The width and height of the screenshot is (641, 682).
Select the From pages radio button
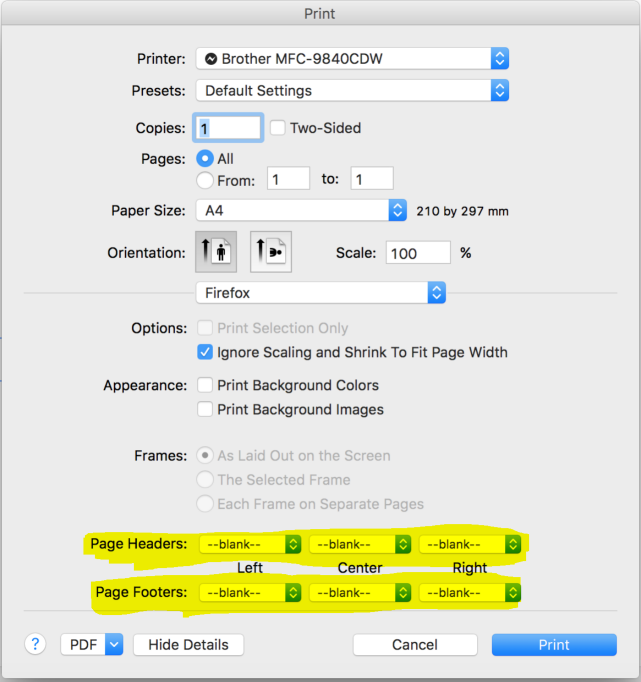[205, 180]
